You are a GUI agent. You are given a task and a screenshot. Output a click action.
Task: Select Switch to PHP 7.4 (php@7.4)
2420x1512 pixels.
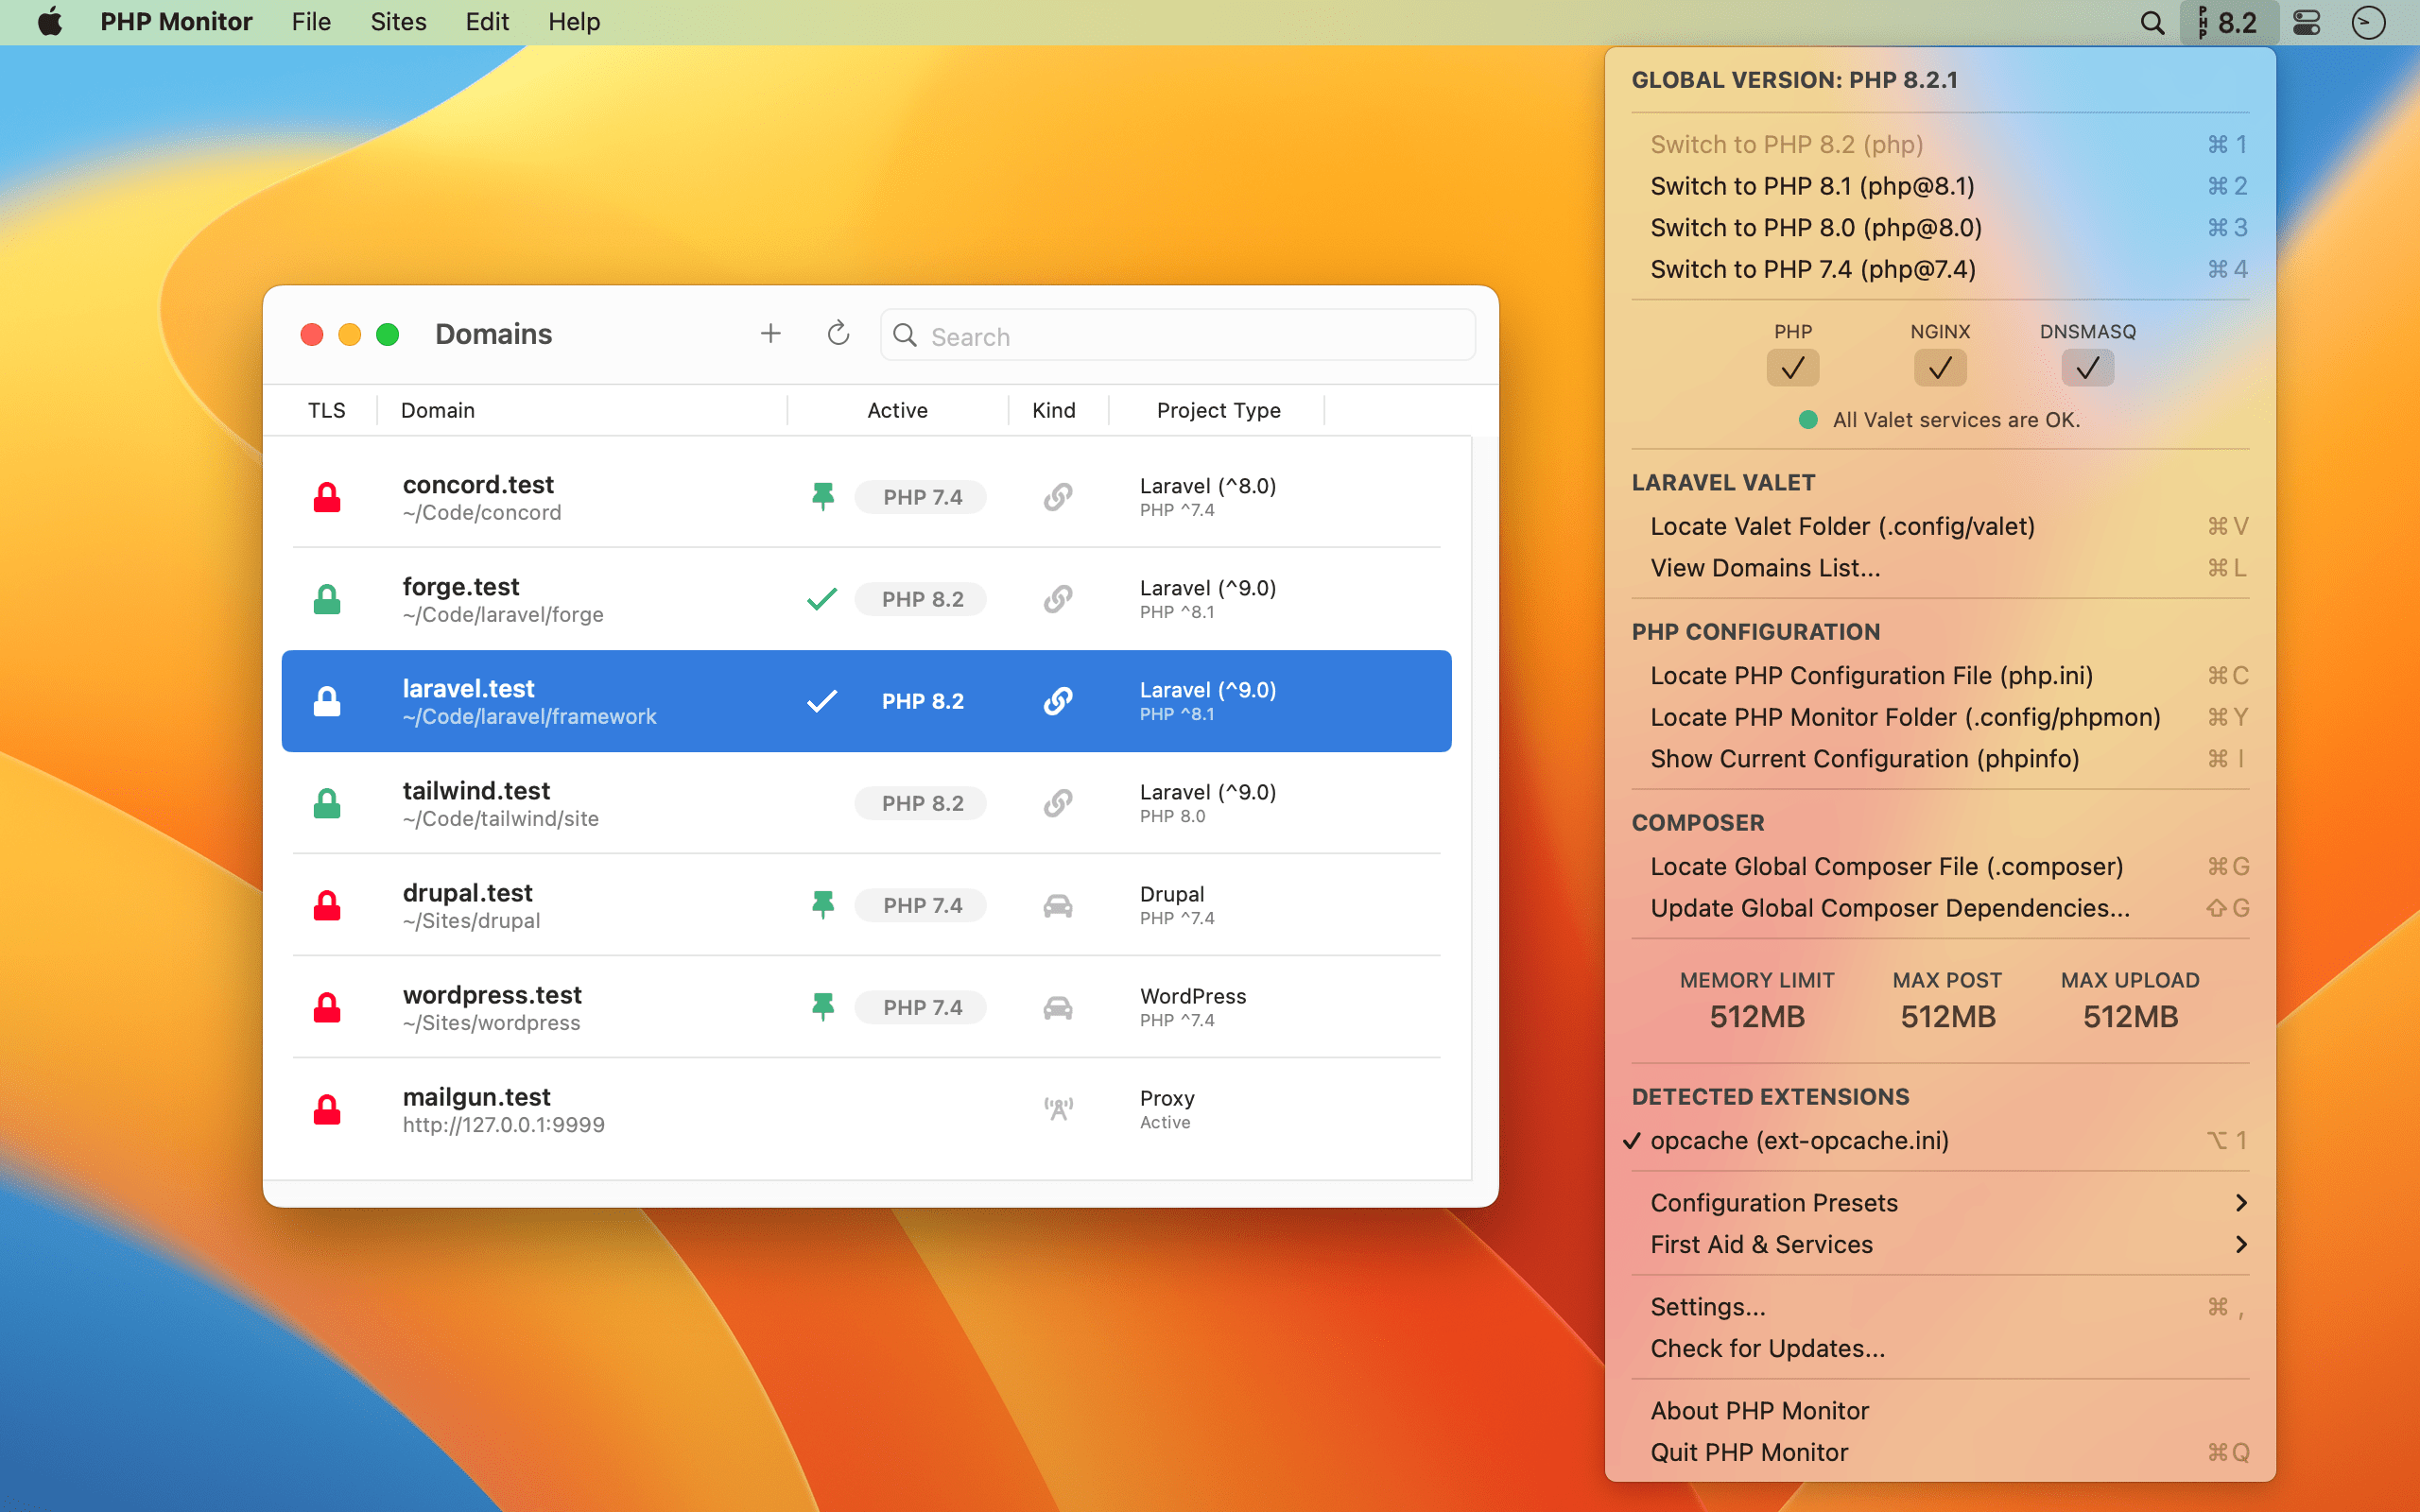click(1940, 269)
